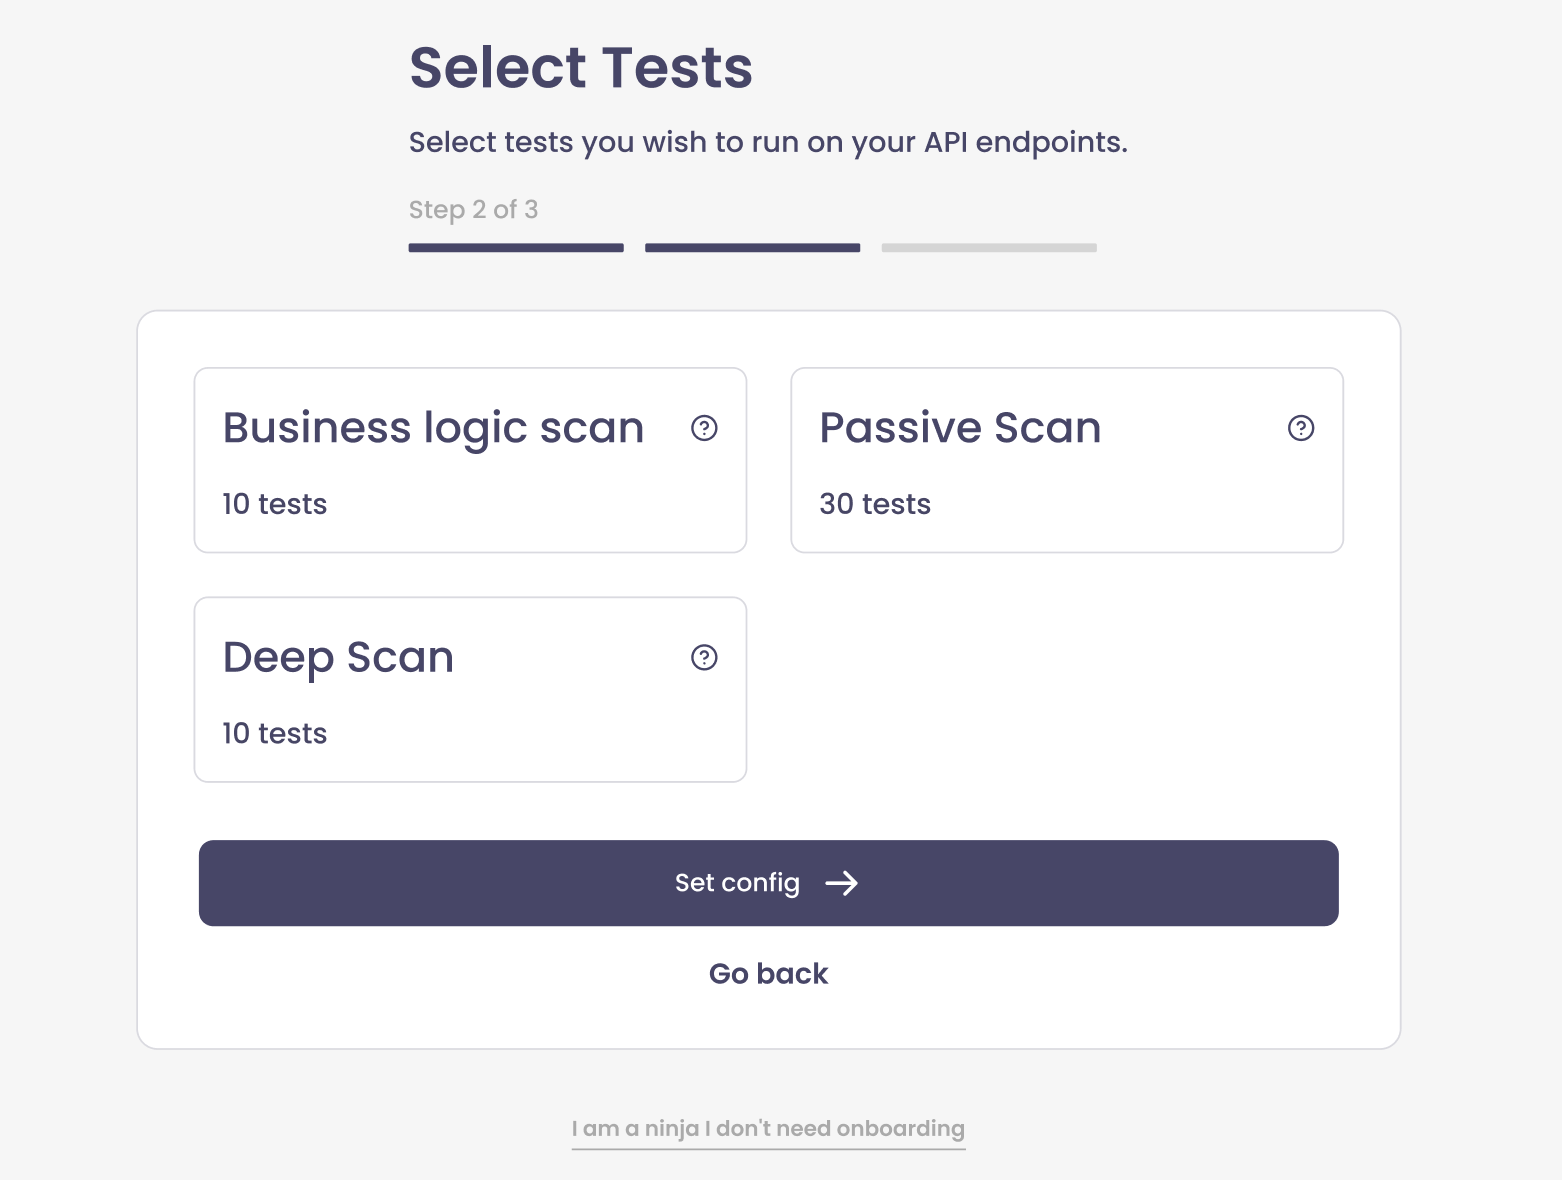Click the help circle beside Passive Scan title
Image resolution: width=1562 pixels, height=1180 pixels.
[x=1300, y=428]
